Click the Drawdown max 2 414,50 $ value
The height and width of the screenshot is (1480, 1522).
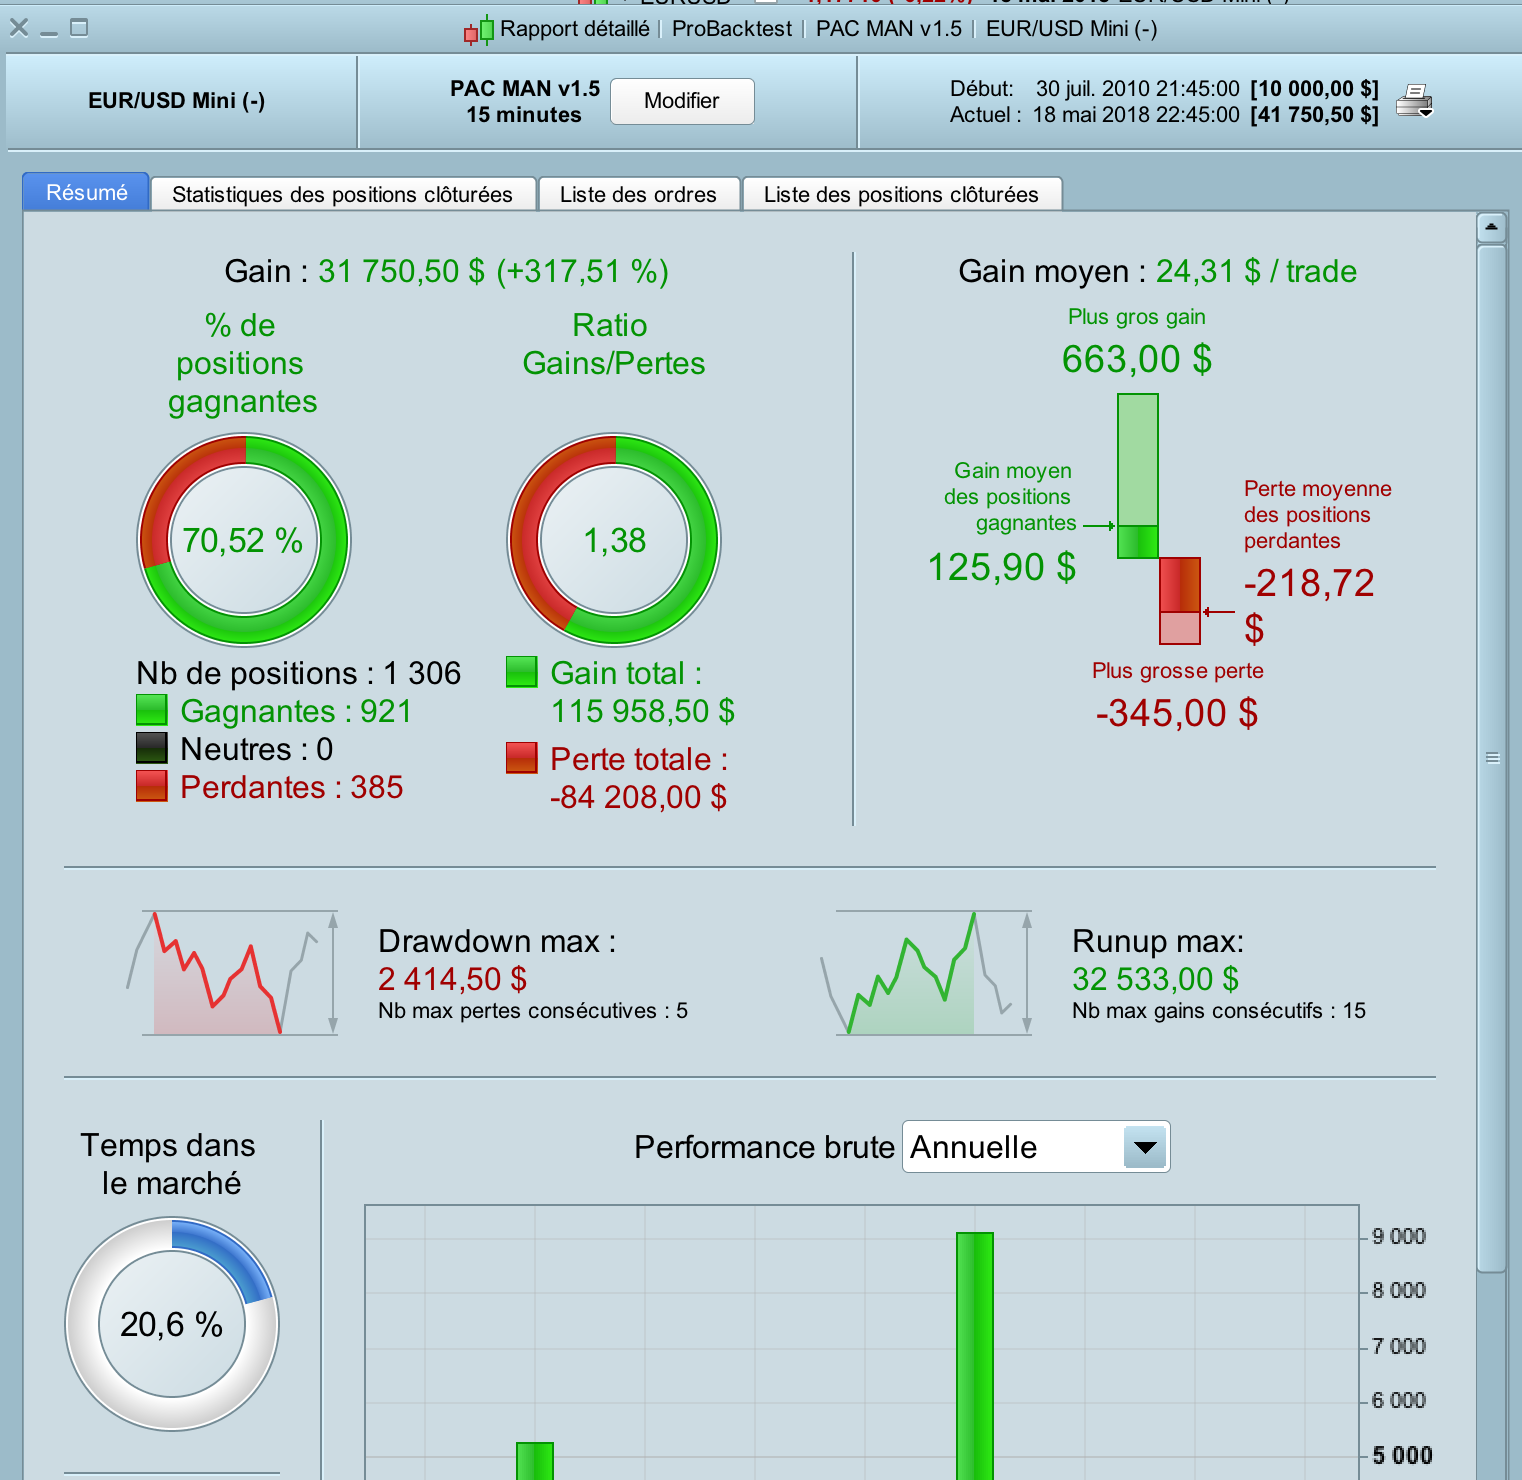tap(452, 979)
